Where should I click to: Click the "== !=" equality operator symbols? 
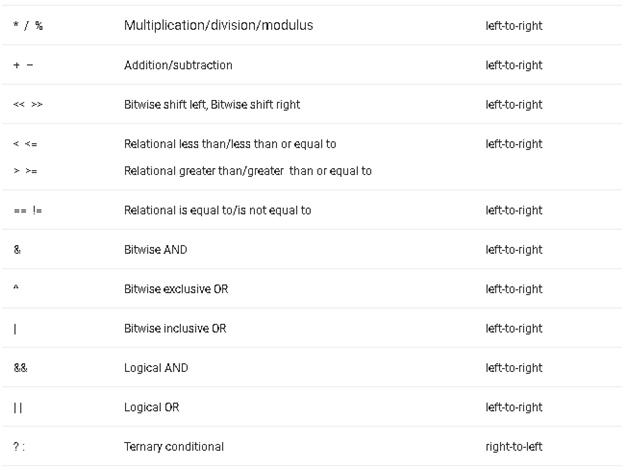[27, 210]
